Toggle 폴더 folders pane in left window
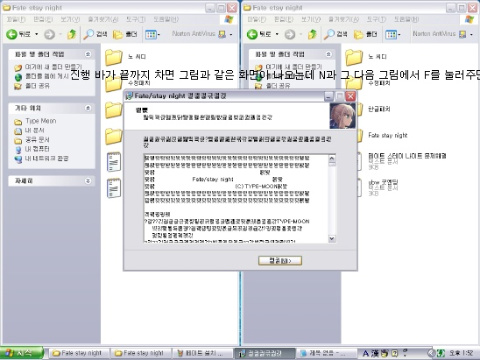This screenshot has width=480, height=360. click(125, 34)
